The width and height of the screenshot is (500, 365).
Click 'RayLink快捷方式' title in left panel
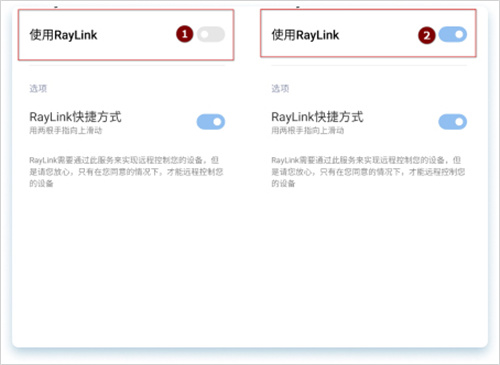pos(75,117)
